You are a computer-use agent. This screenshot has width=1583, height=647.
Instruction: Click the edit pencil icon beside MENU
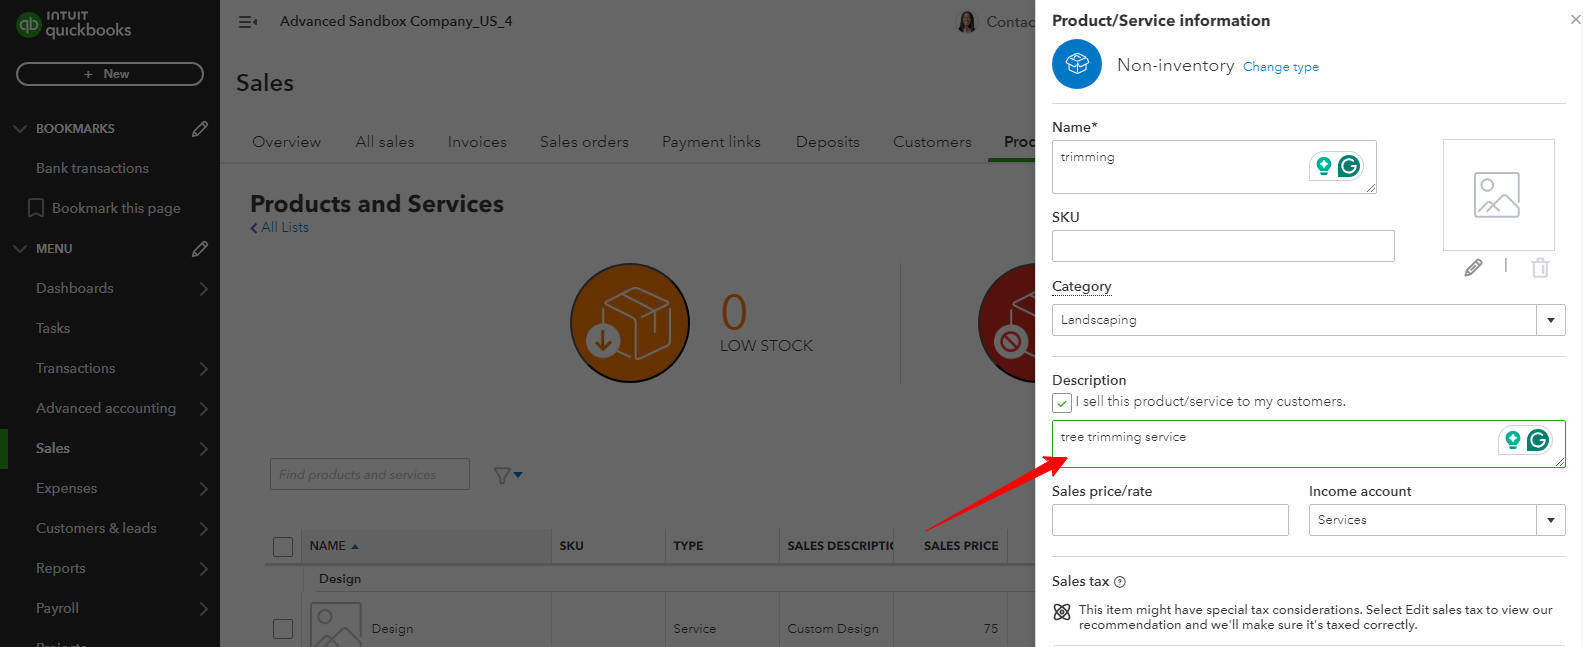[200, 249]
